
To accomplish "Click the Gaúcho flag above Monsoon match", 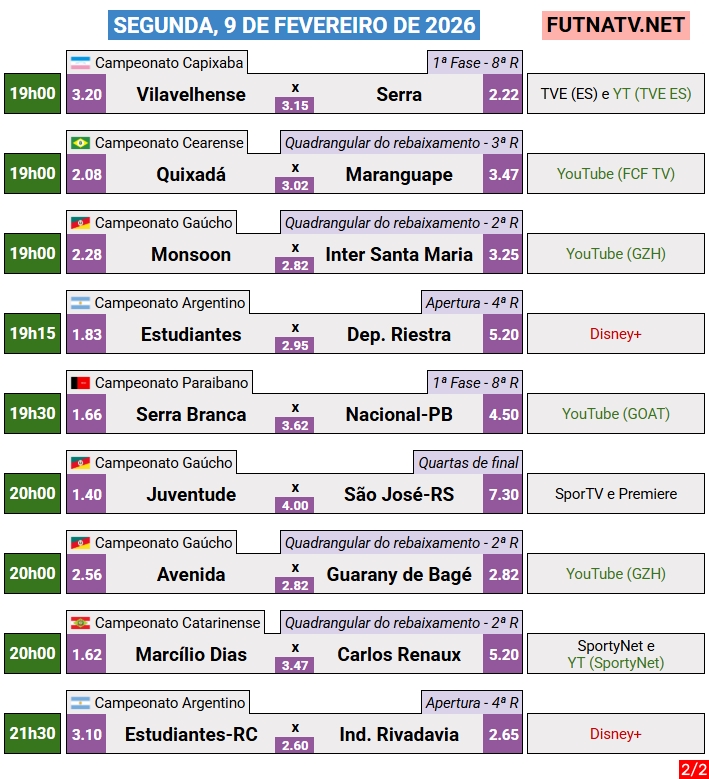I will [80, 223].
